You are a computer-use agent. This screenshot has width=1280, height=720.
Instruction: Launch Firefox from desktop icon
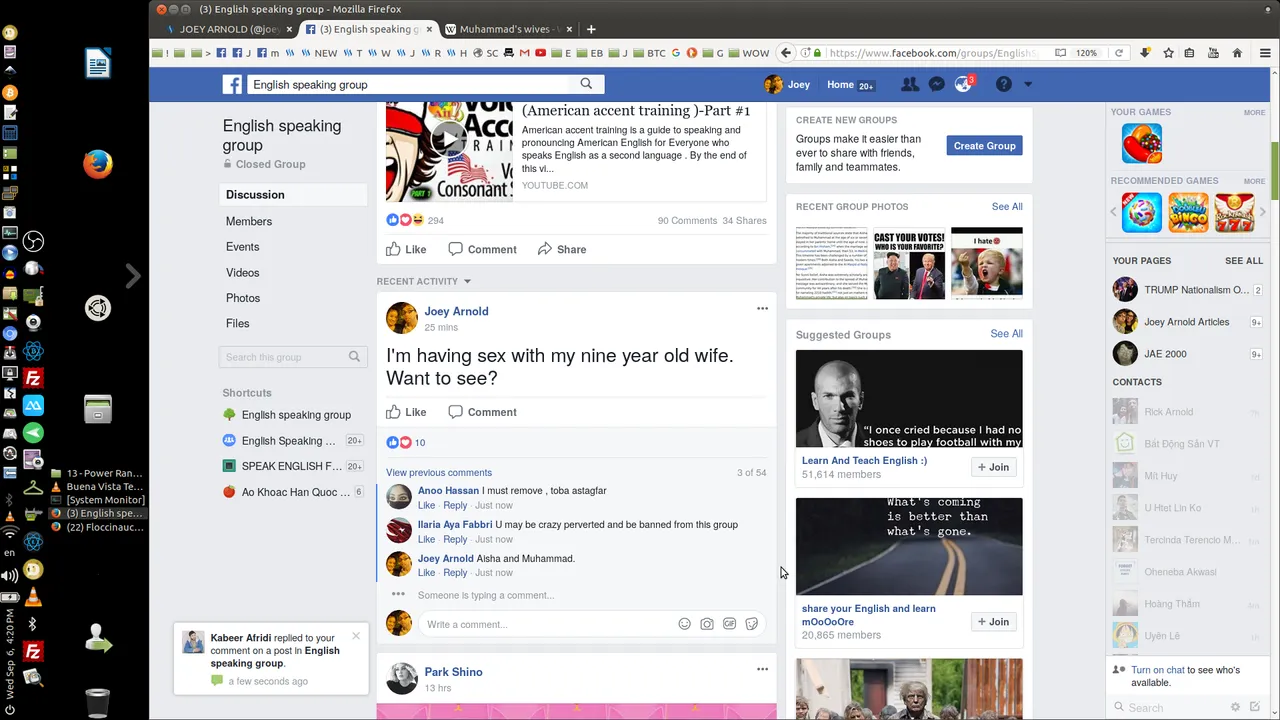point(97,163)
